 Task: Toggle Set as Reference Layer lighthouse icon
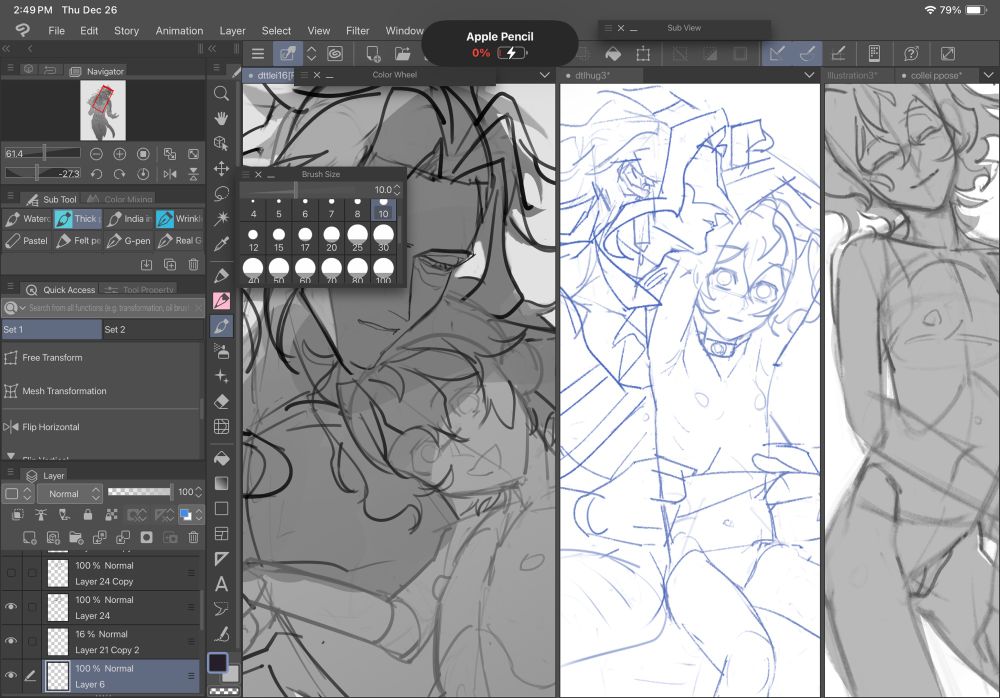tap(41, 514)
